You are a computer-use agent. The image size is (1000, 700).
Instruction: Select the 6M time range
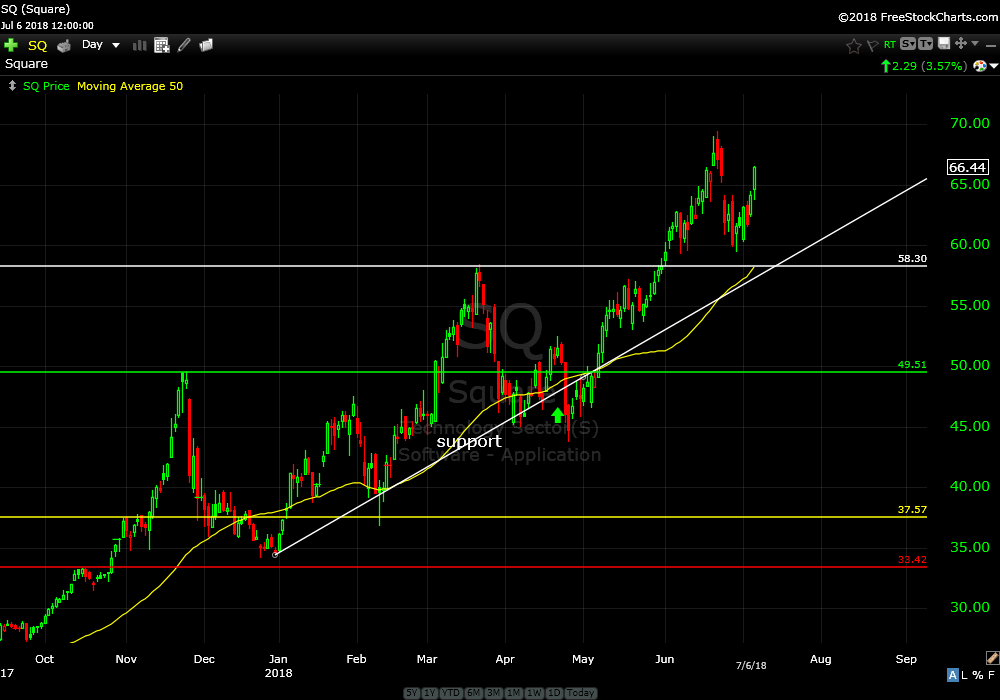(x=472, y=693)
